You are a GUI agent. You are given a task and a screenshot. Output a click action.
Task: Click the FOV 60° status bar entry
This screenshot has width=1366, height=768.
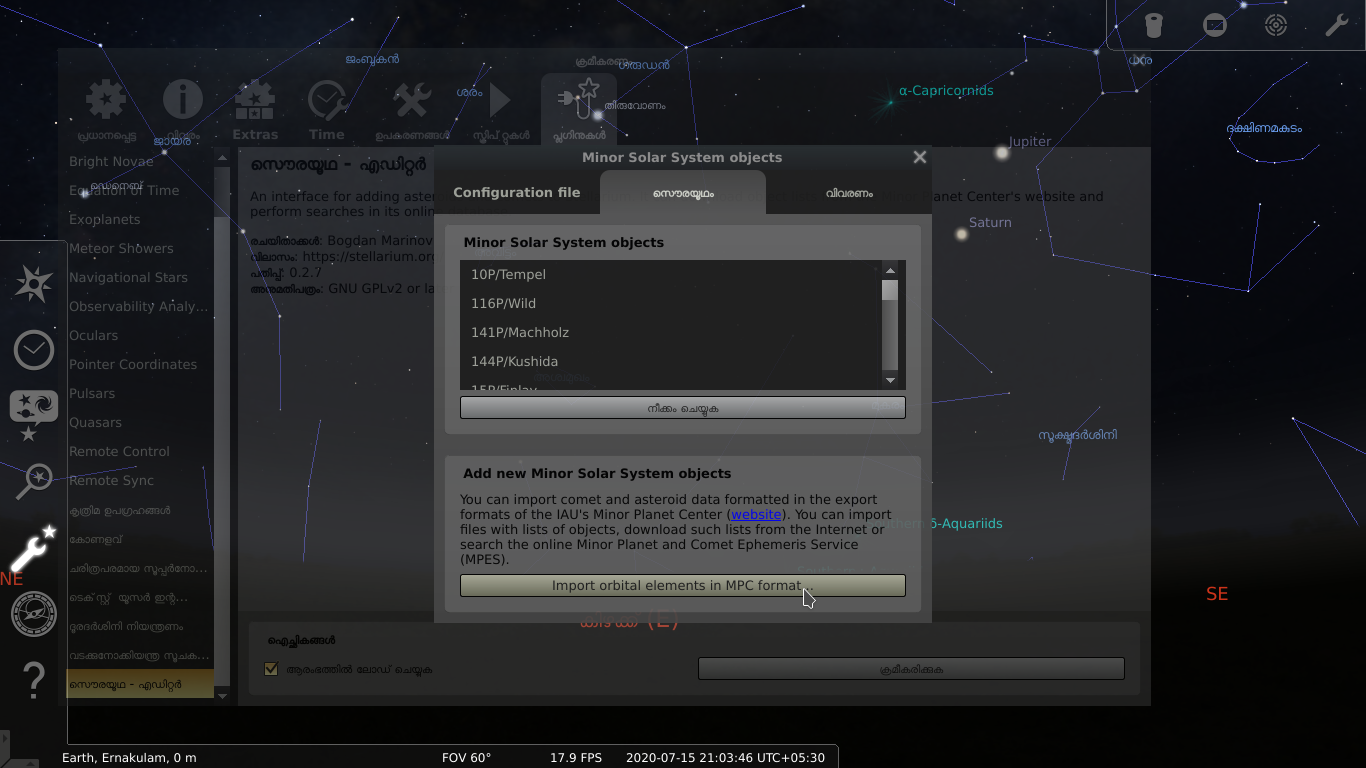coord(467,758)
